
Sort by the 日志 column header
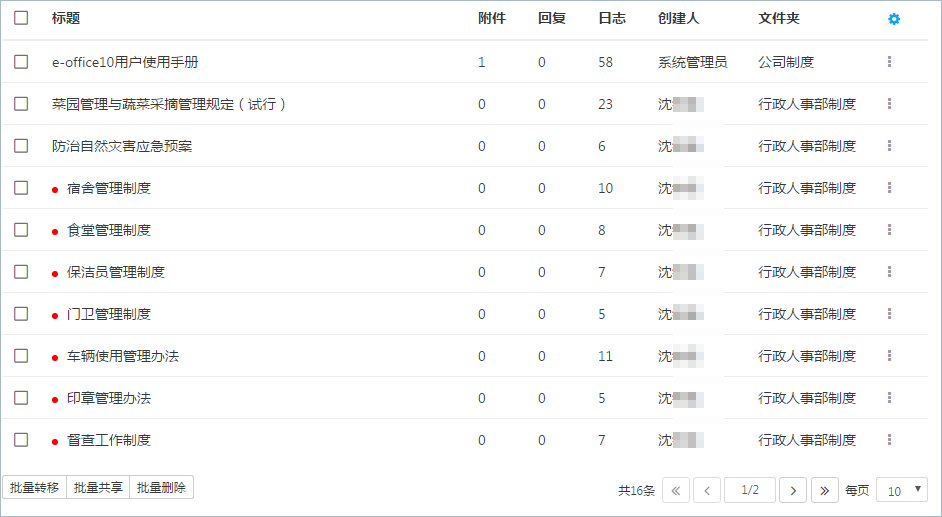click(x=612, y=18)
